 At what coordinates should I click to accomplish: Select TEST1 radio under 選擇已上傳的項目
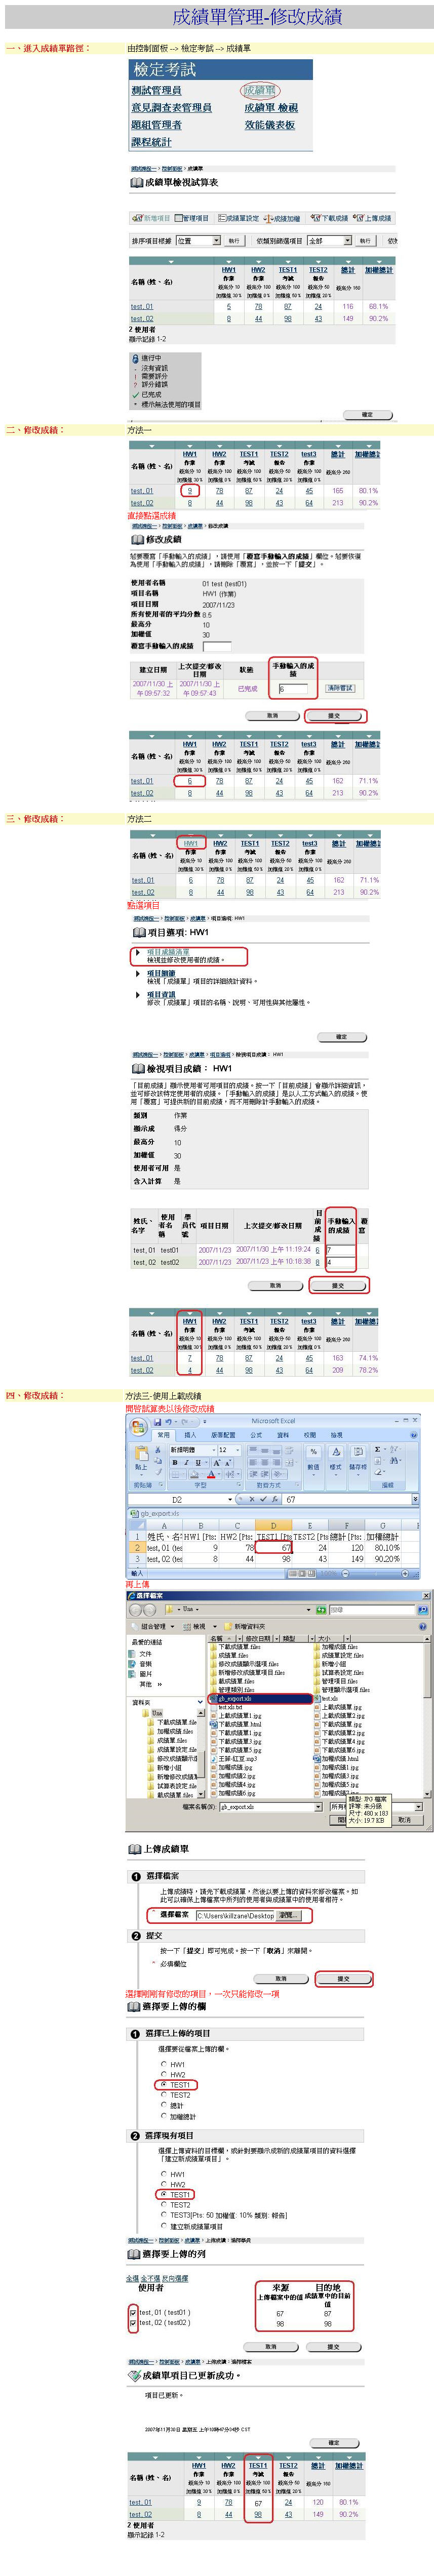pyautogui.click(x=164, y=2085)
